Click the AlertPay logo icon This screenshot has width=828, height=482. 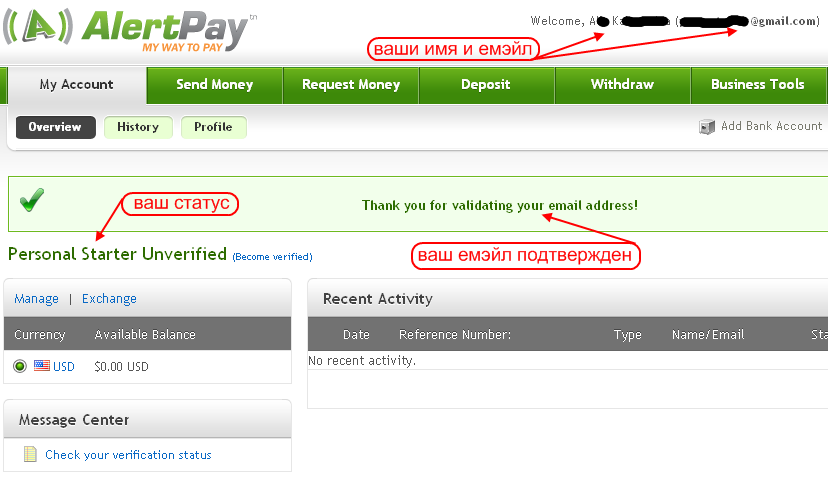[x=38, y=26]
